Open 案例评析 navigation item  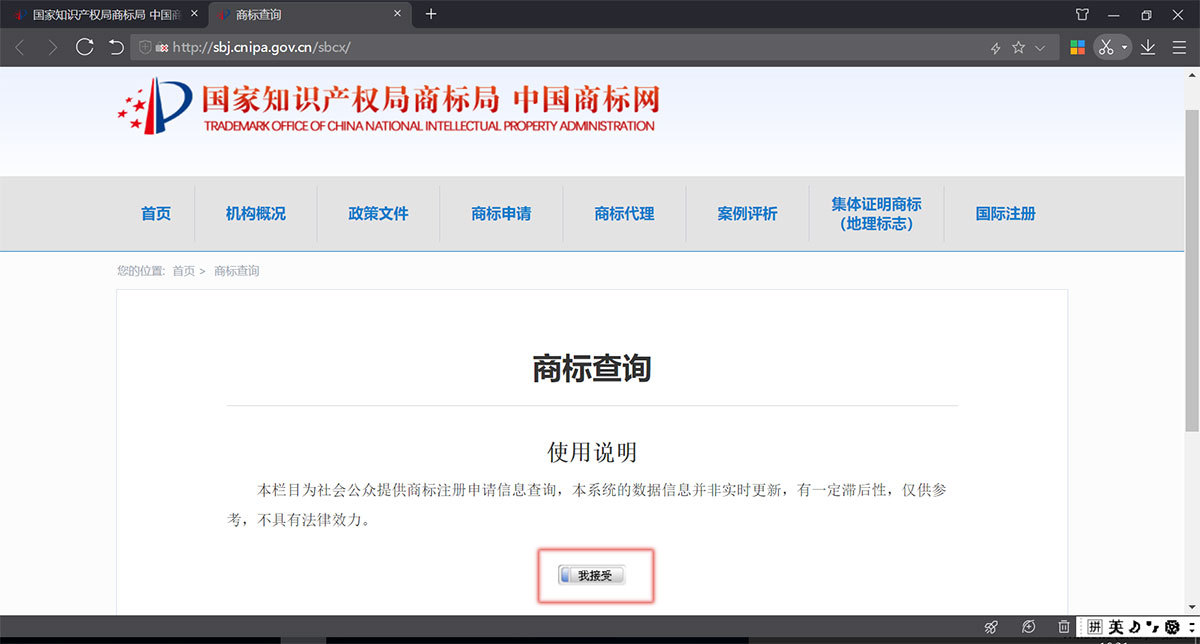[747, 213]
